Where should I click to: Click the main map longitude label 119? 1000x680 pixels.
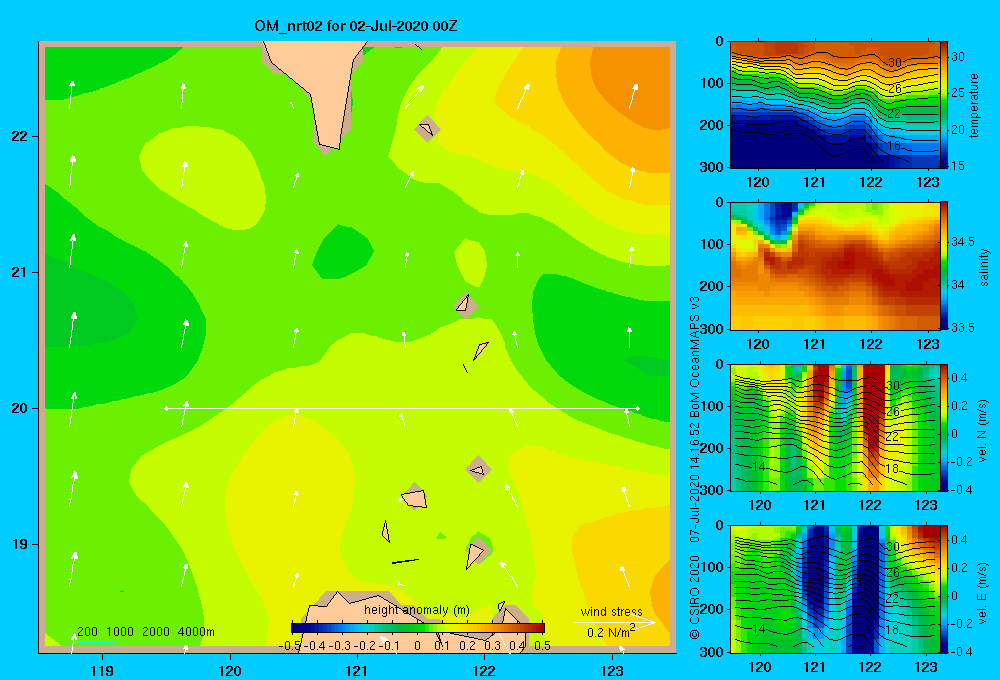[x=102, y=670]
